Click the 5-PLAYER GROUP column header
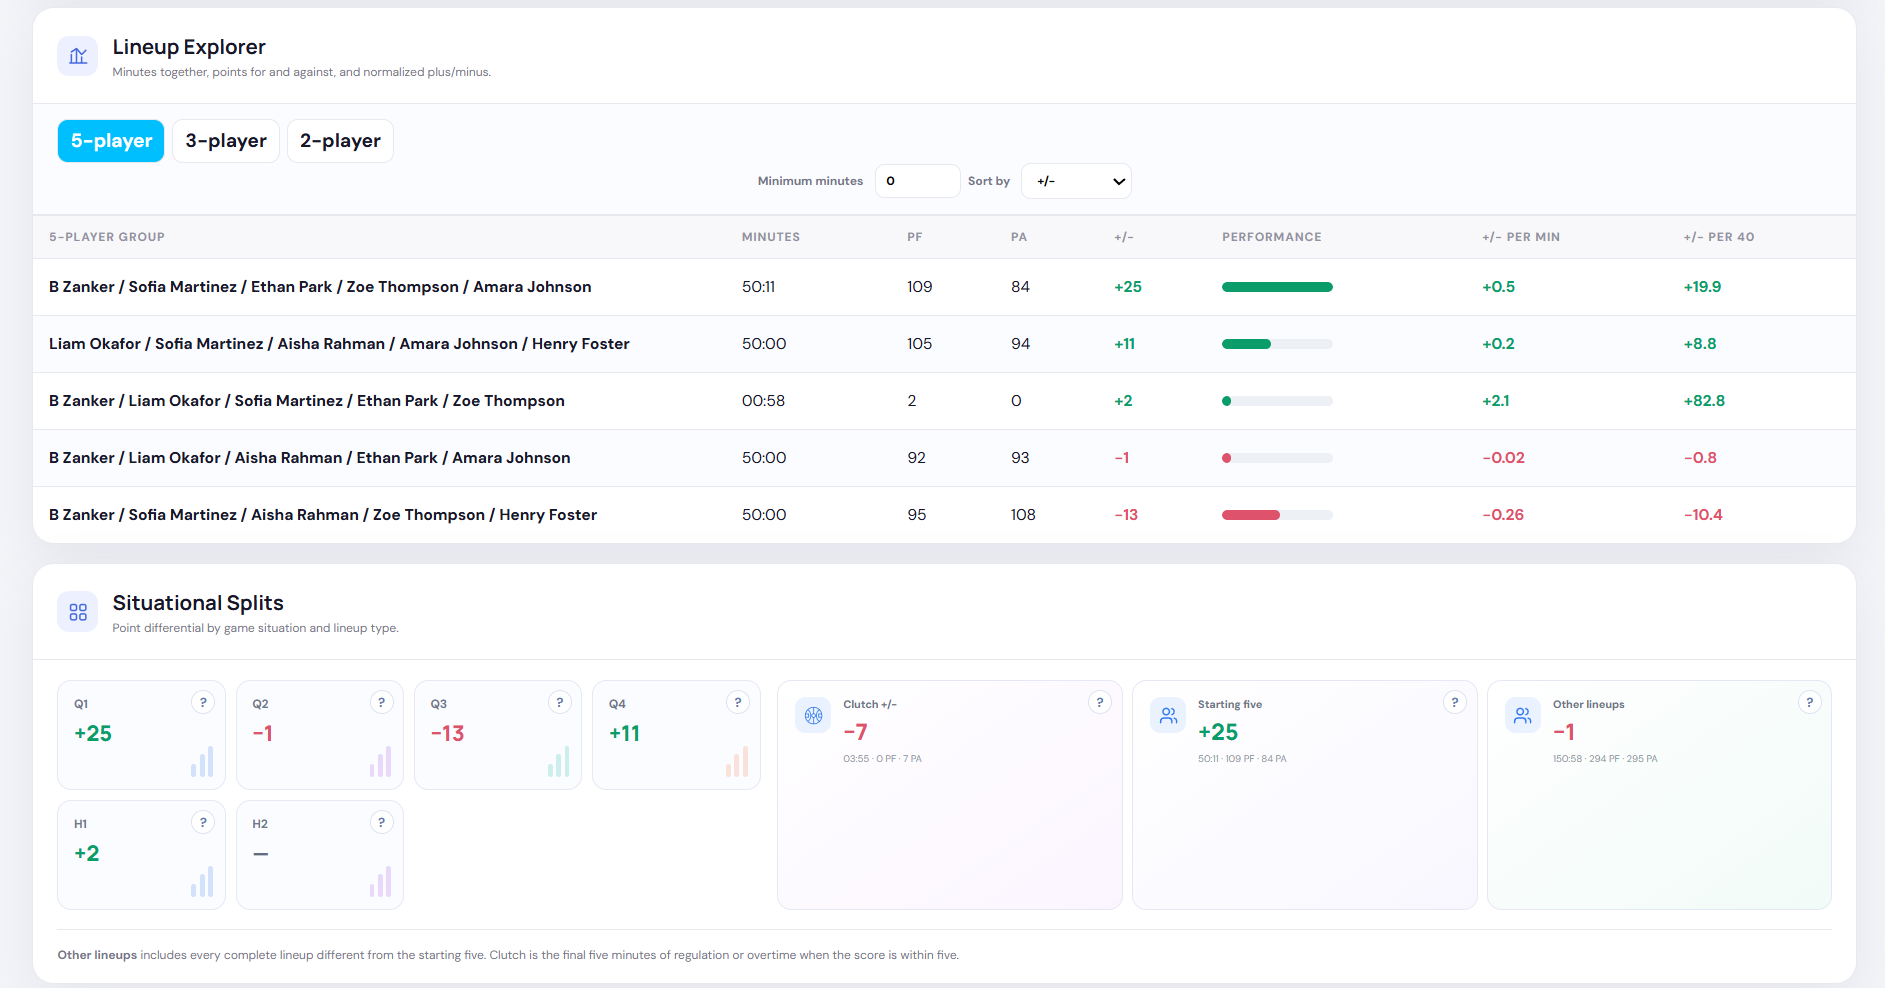This screenshot has height=988, width=1885. pyautogui.click(x=107, y=237)
